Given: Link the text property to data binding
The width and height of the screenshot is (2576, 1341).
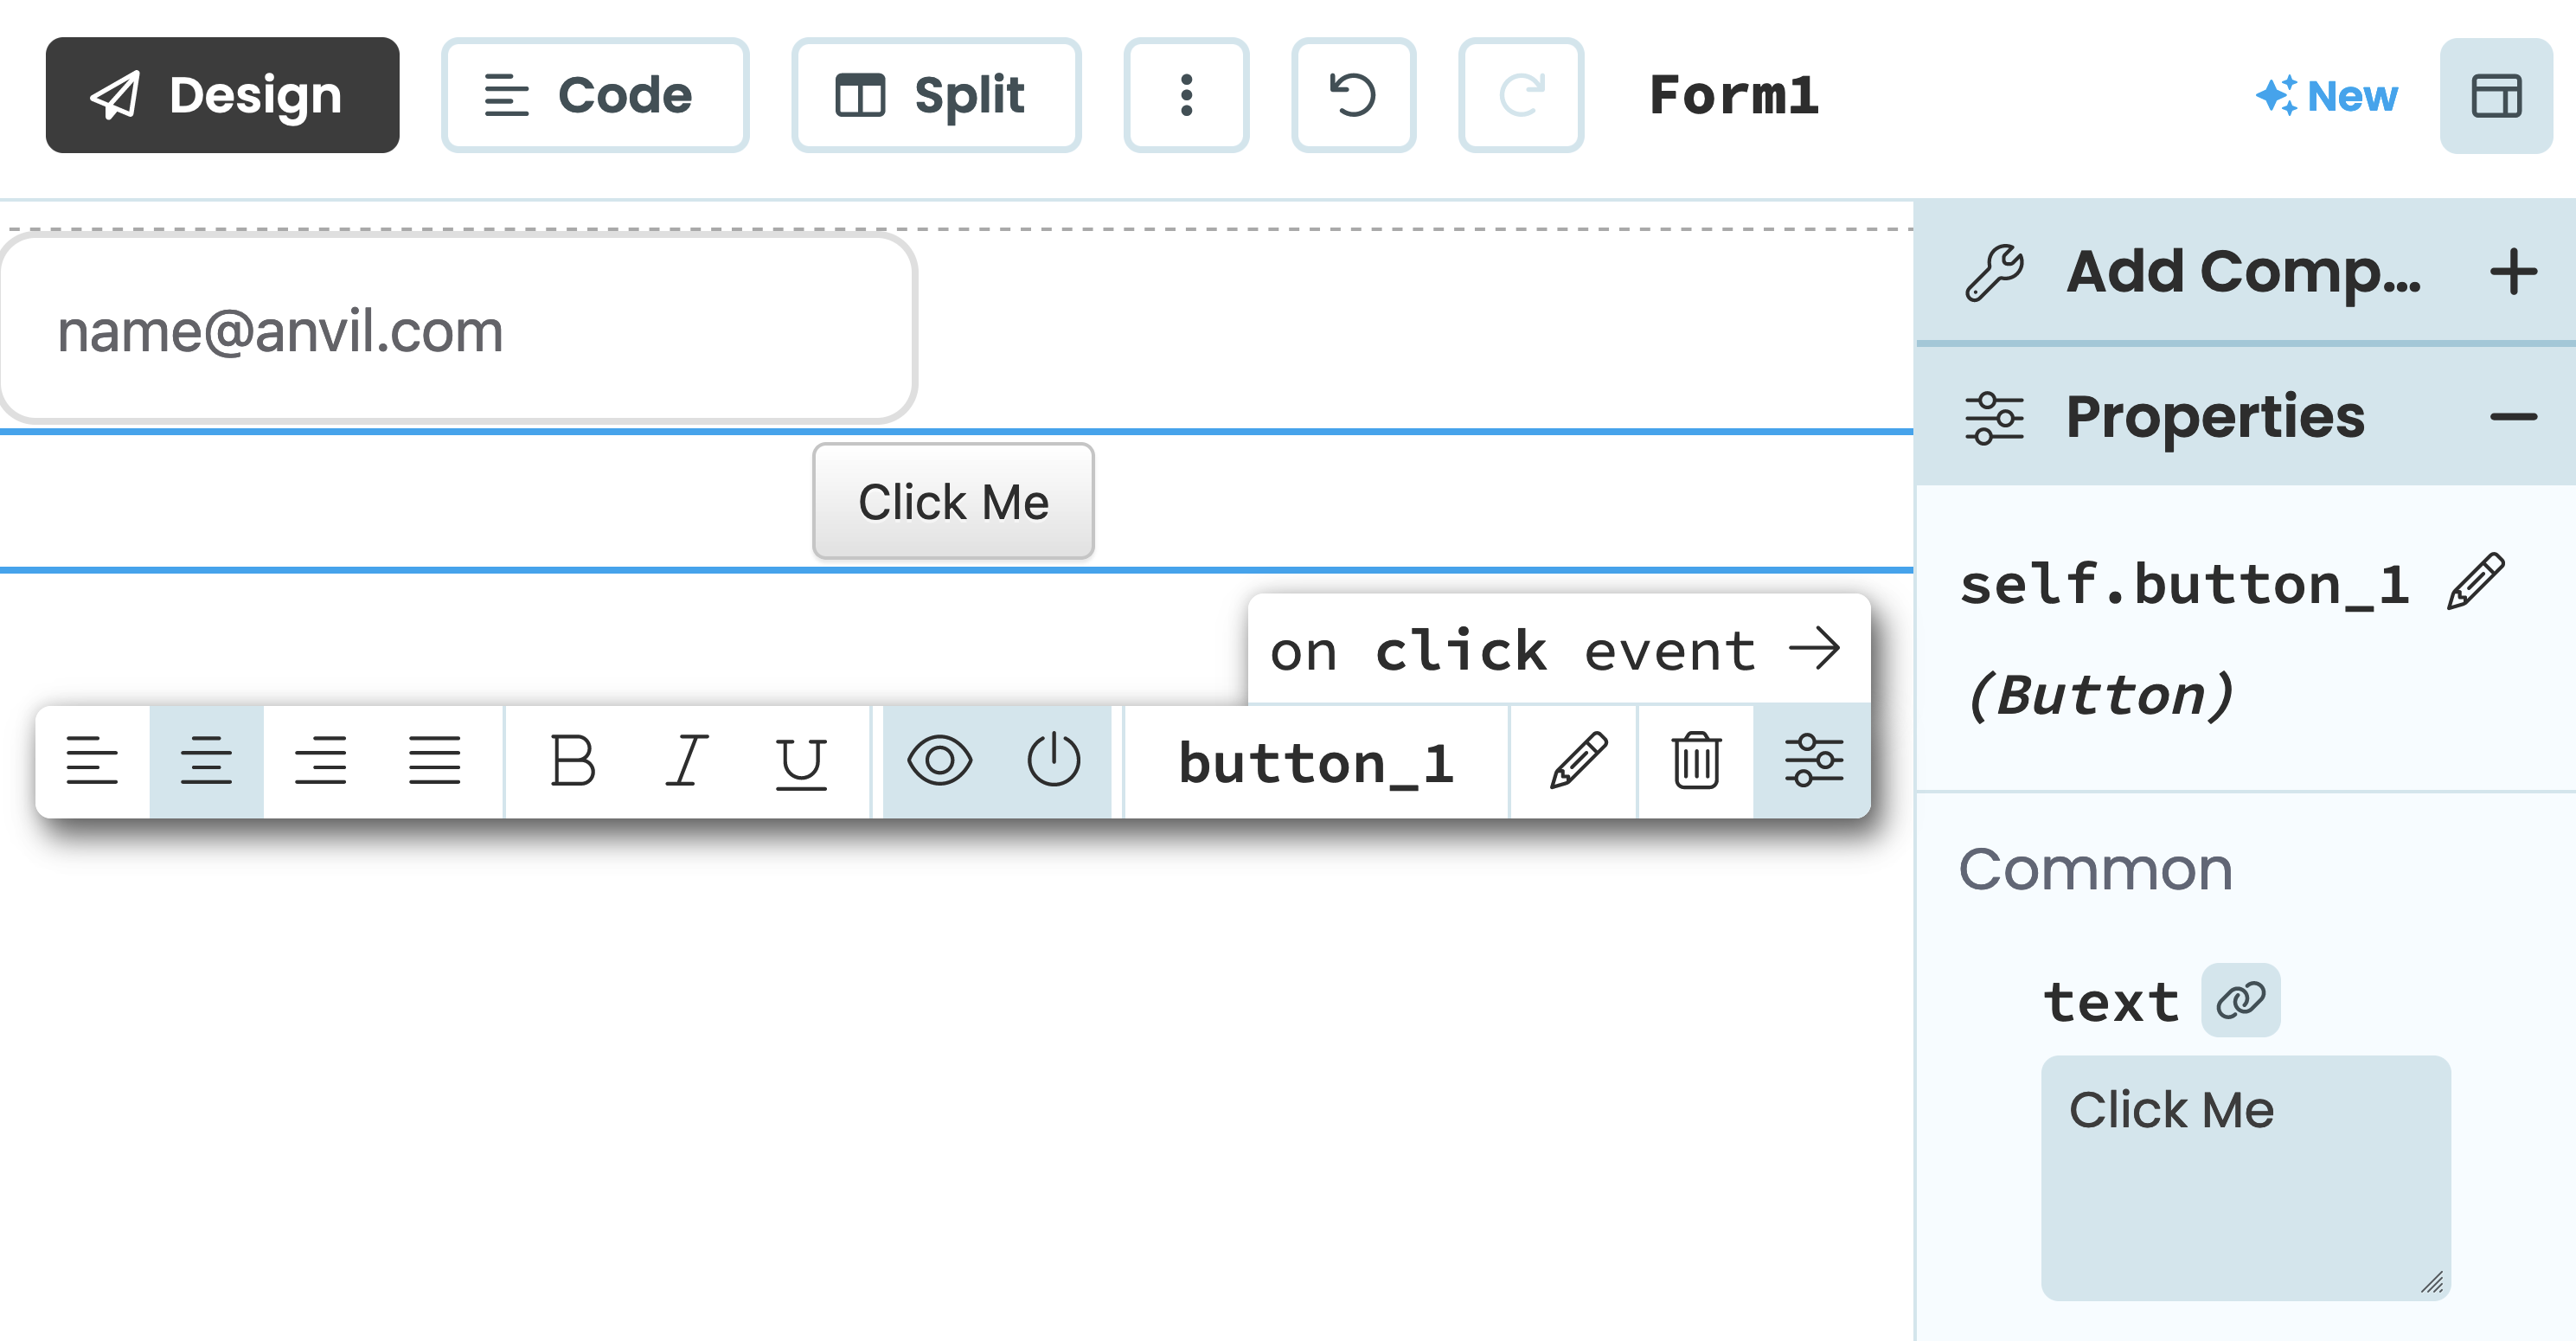Looking at the screenshot, I should [x=2237, y=999].
